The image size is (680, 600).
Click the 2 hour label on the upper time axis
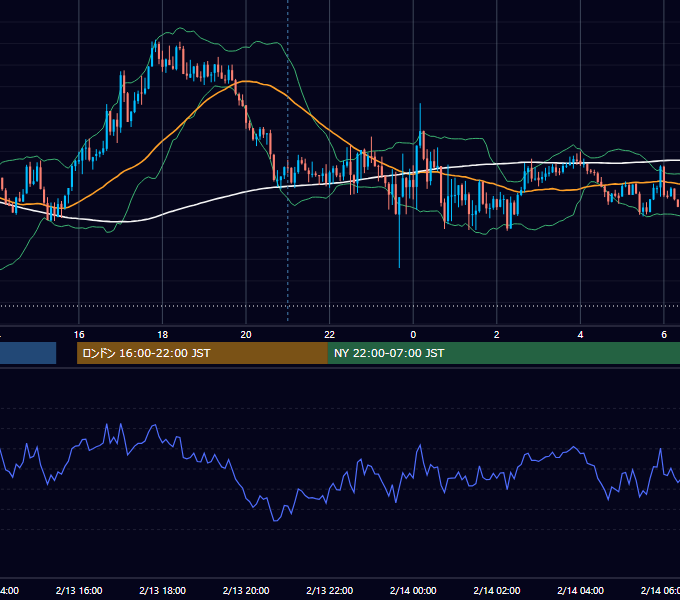497,335
